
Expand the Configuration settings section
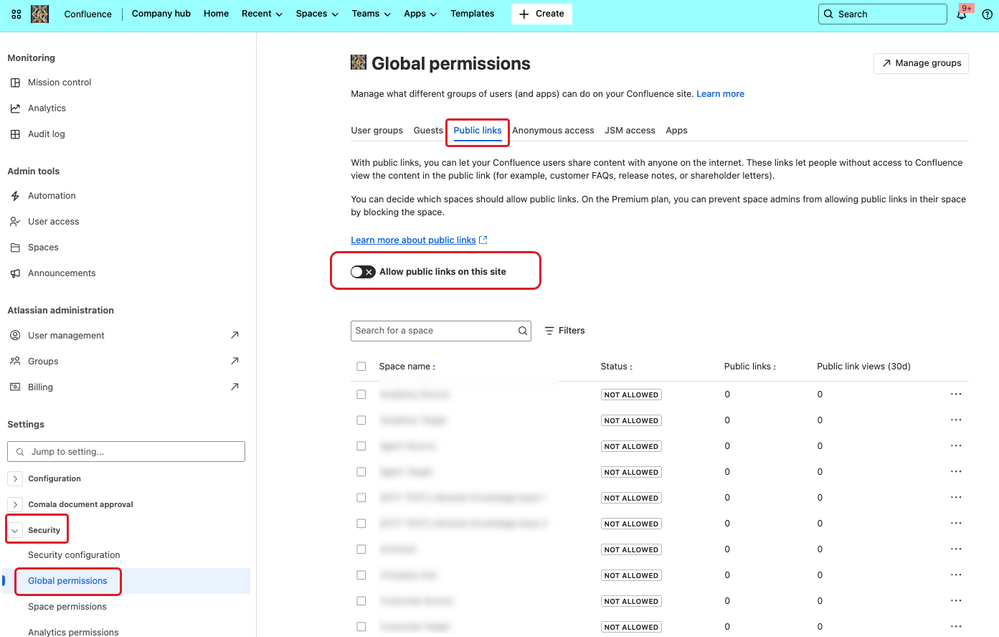pyautogui.click(x=15, y=478)
